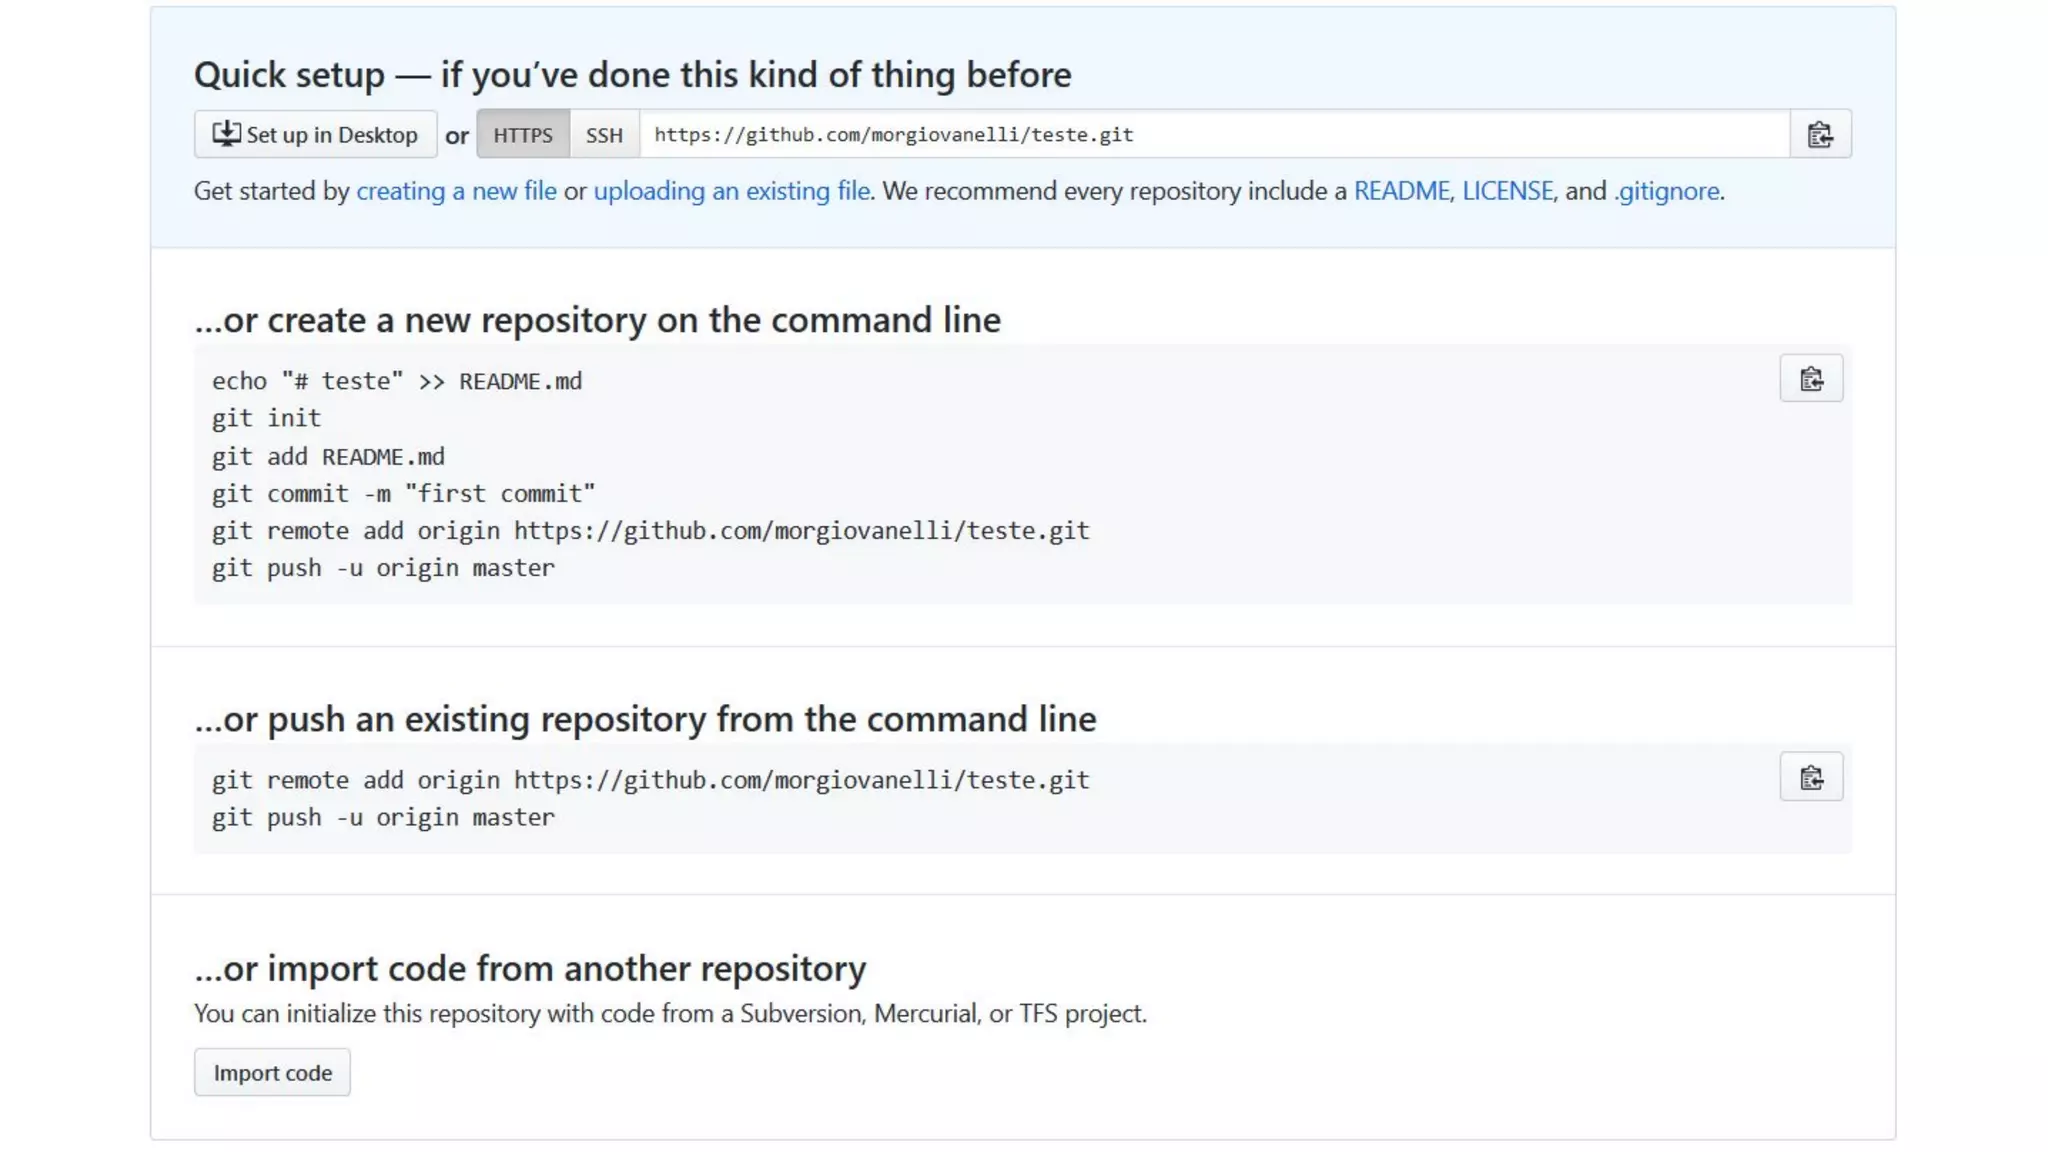Click the desktop download icon on Set up in Desktop
The width and height of the screenshot is (2048, 1152).
(226, 134)
